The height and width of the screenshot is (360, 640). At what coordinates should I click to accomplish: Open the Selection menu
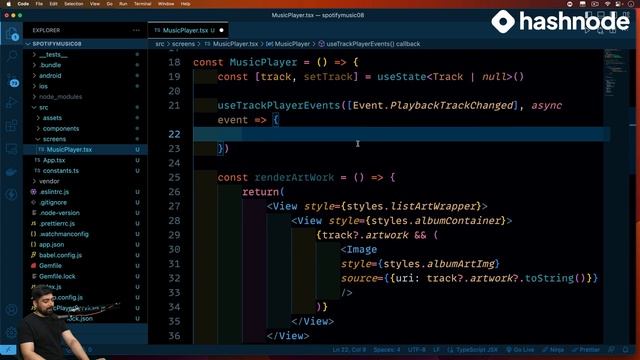(74, 4)
